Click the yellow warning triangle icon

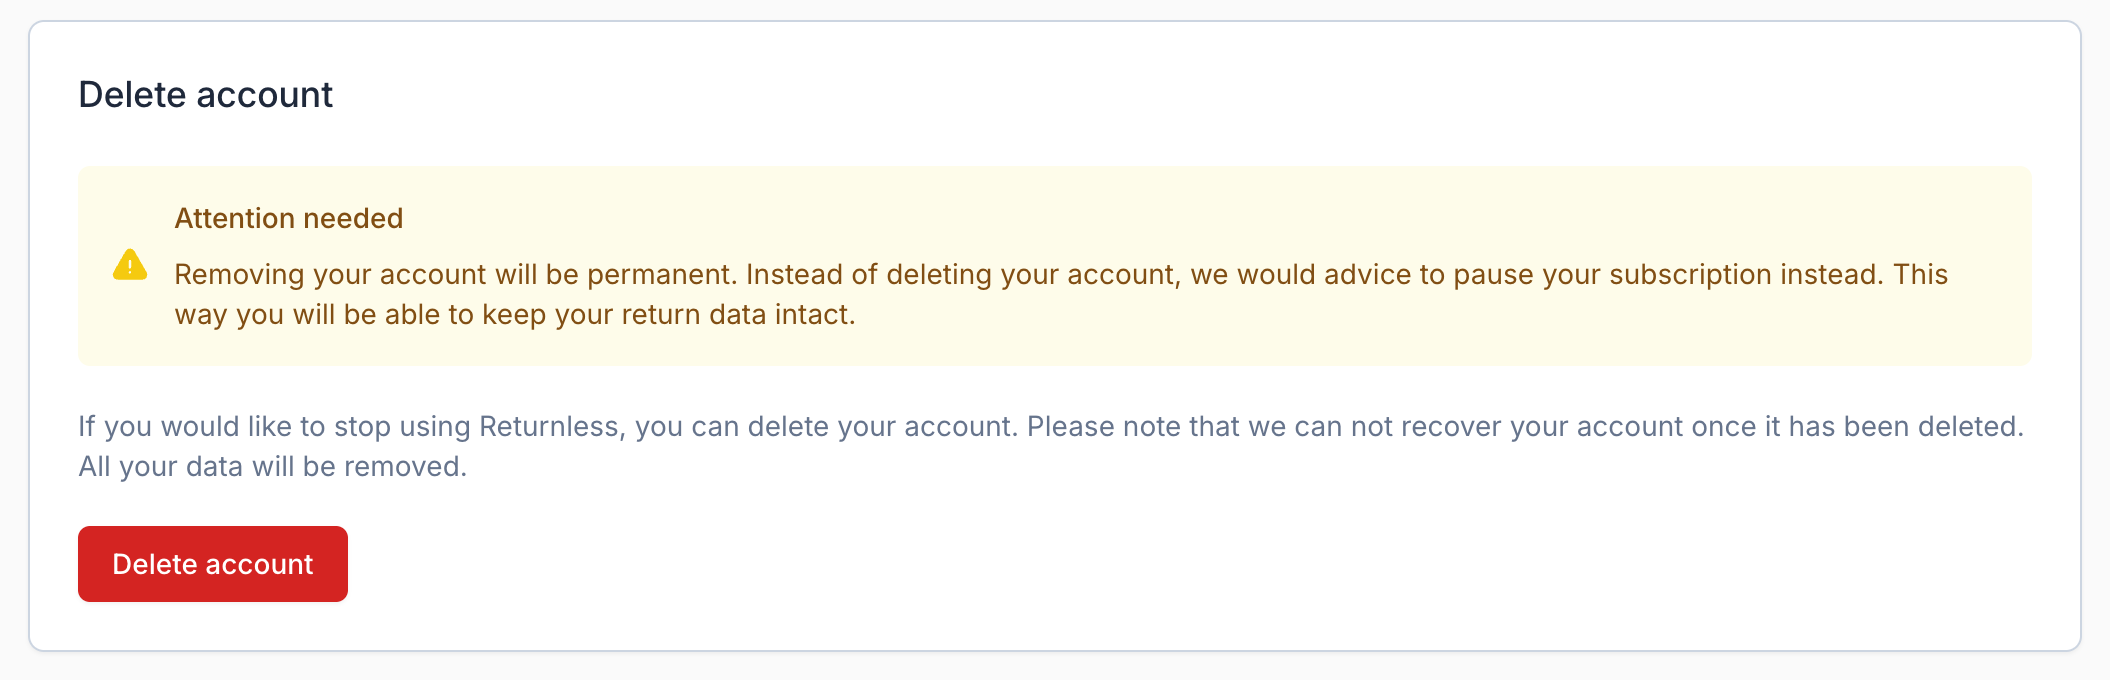130,265
